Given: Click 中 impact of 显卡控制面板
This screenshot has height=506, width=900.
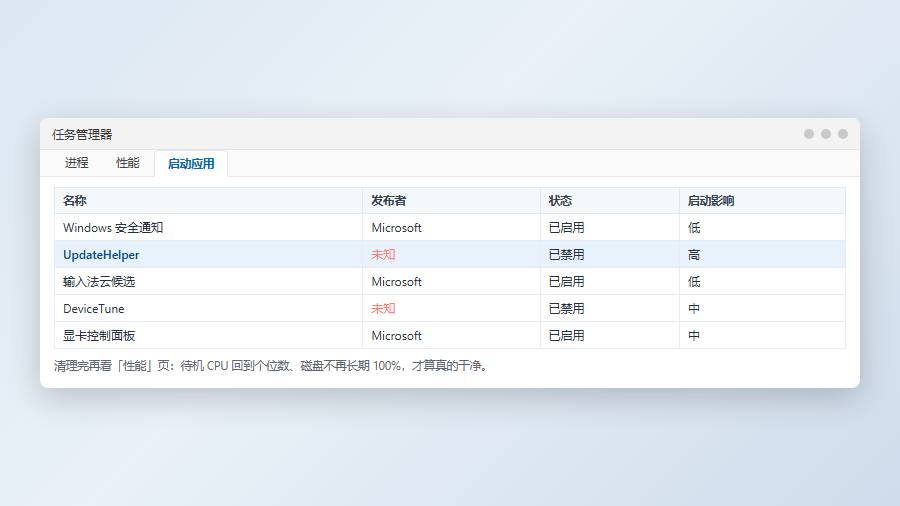Looking at the screenshot, I should [694, 336].
